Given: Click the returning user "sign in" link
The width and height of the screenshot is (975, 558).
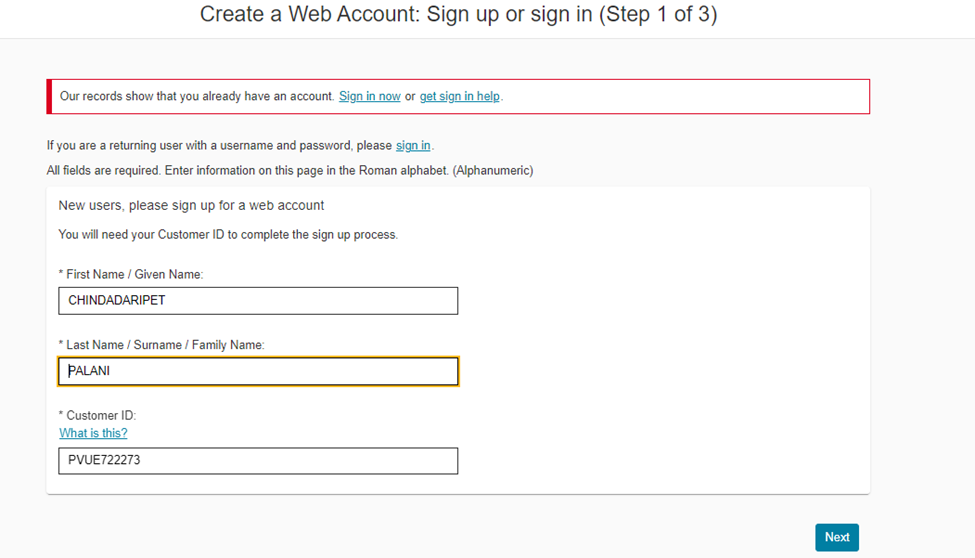Looking at the screenshot, I should coord(413,146).
